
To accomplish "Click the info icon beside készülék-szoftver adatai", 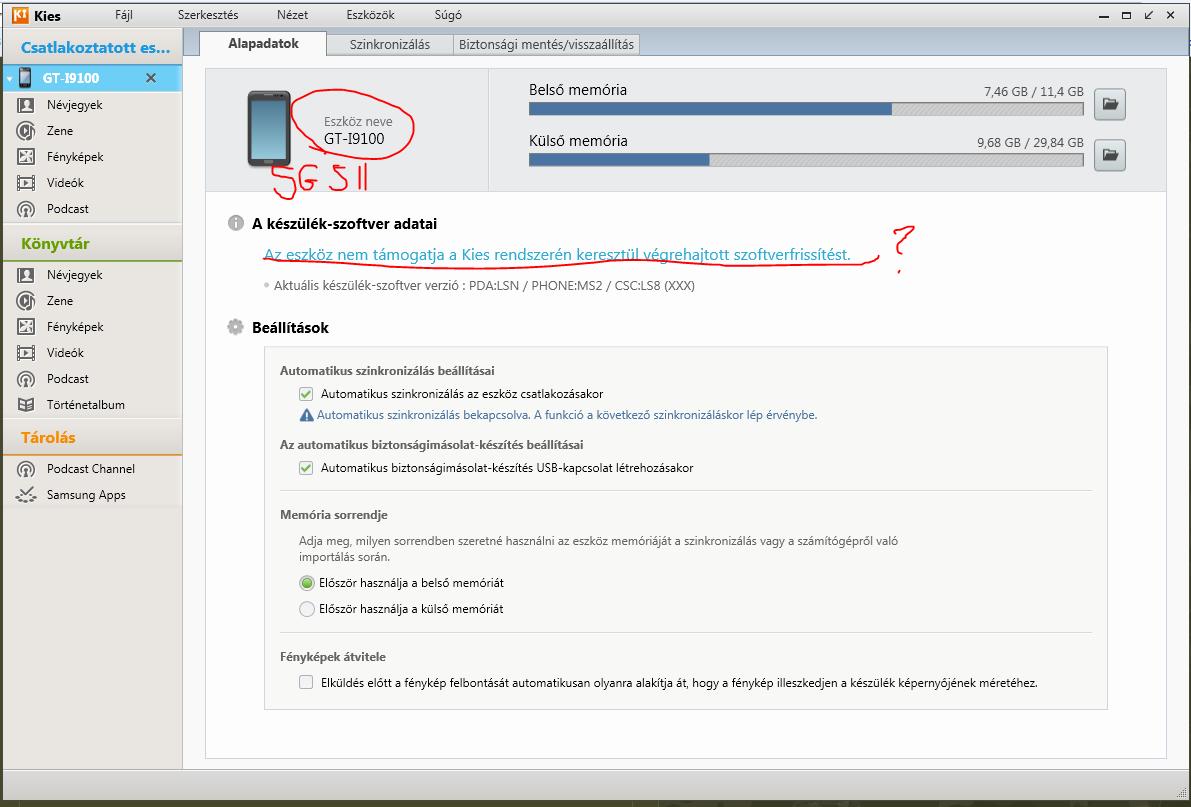I will pyautogui.click(x=235, y=223).
